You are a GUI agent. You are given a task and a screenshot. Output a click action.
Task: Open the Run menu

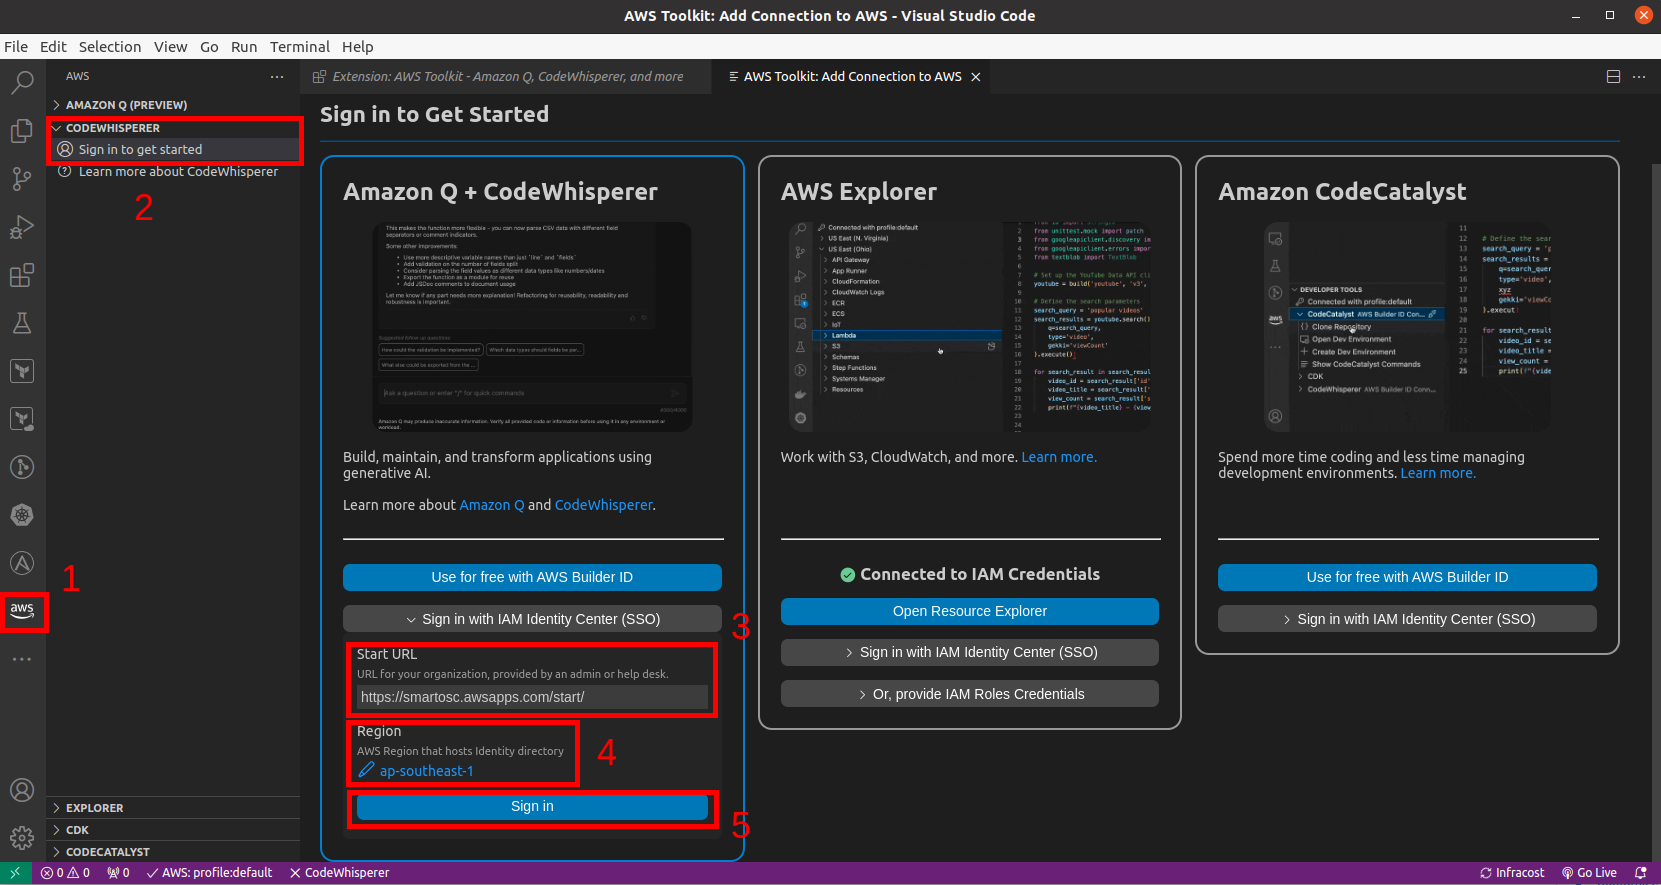pos(244,47)
